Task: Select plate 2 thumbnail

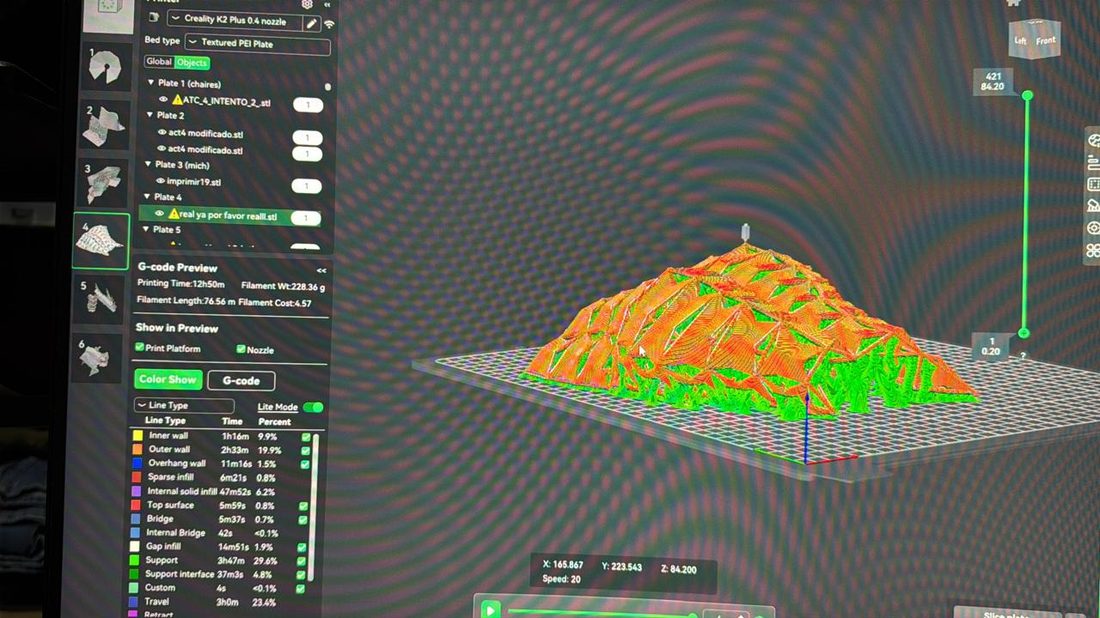Action: 104,125
